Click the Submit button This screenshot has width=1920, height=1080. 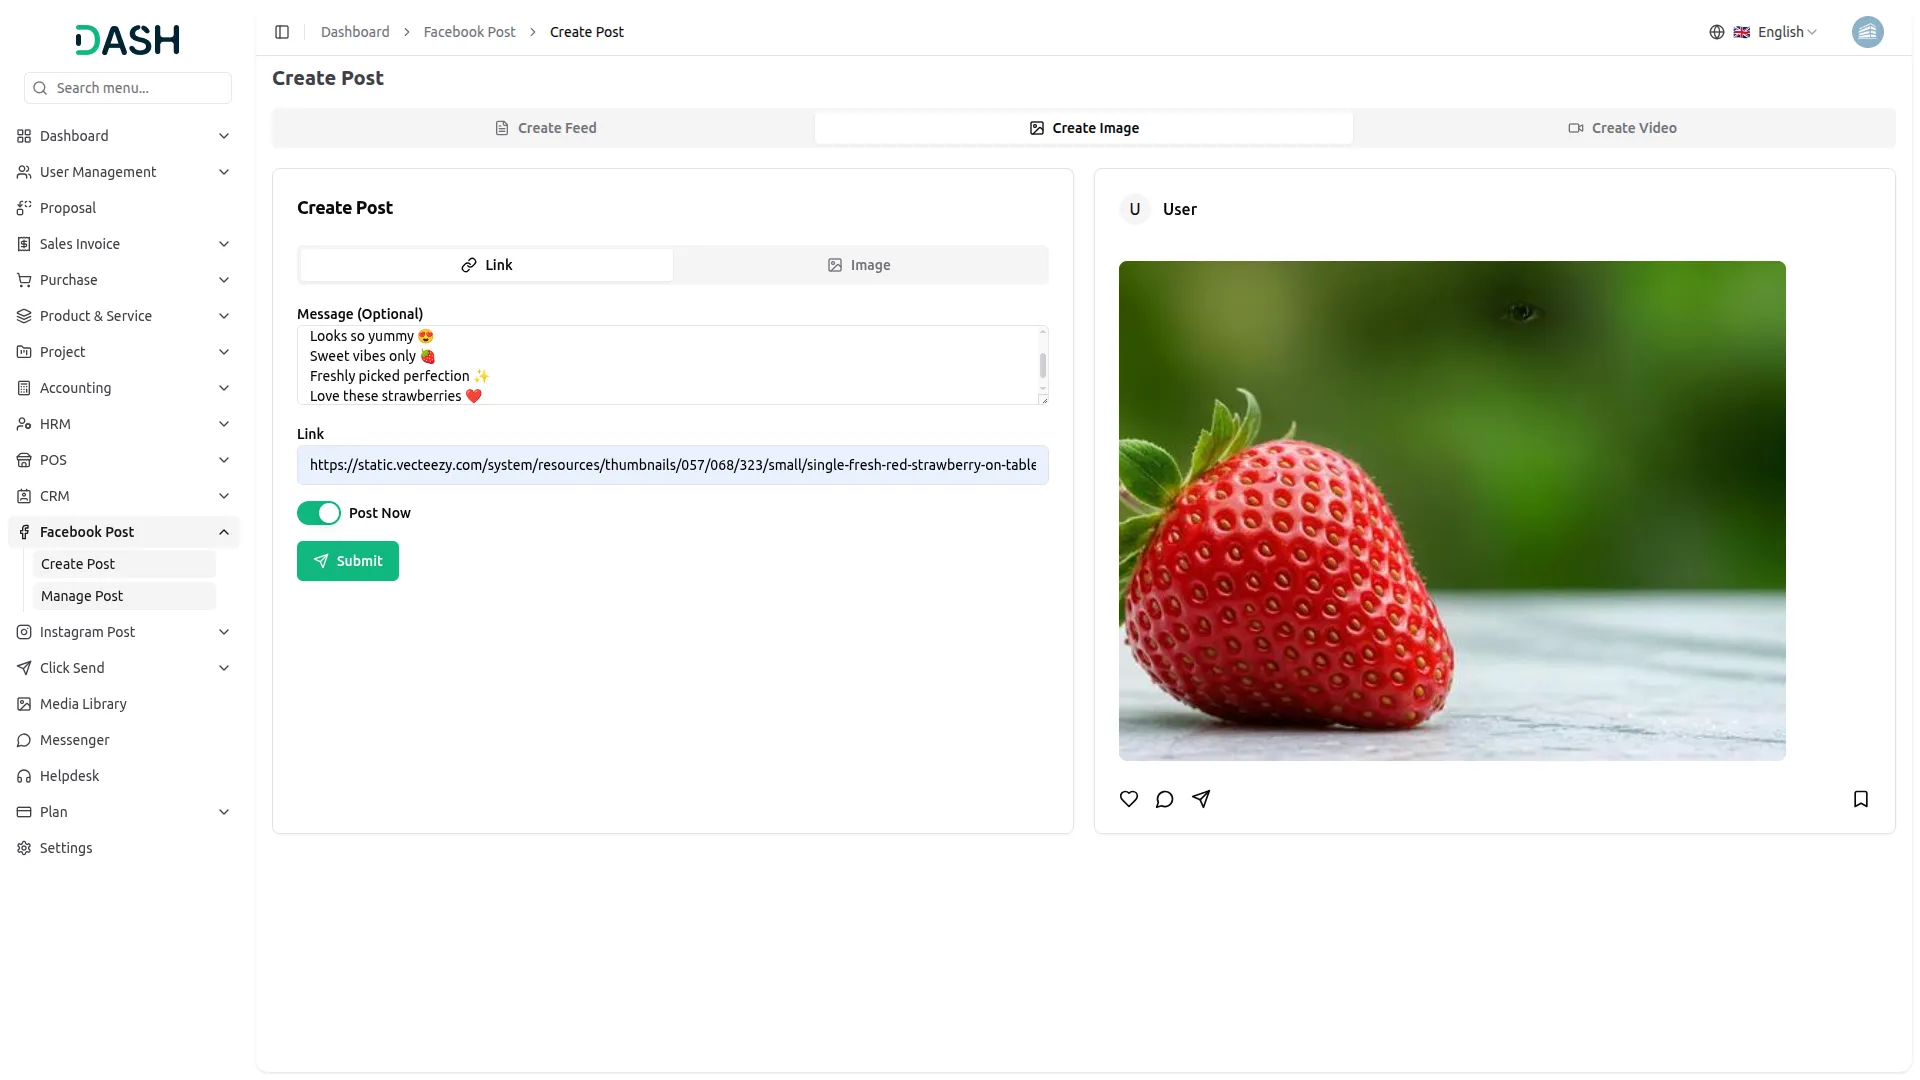[348, 561]
